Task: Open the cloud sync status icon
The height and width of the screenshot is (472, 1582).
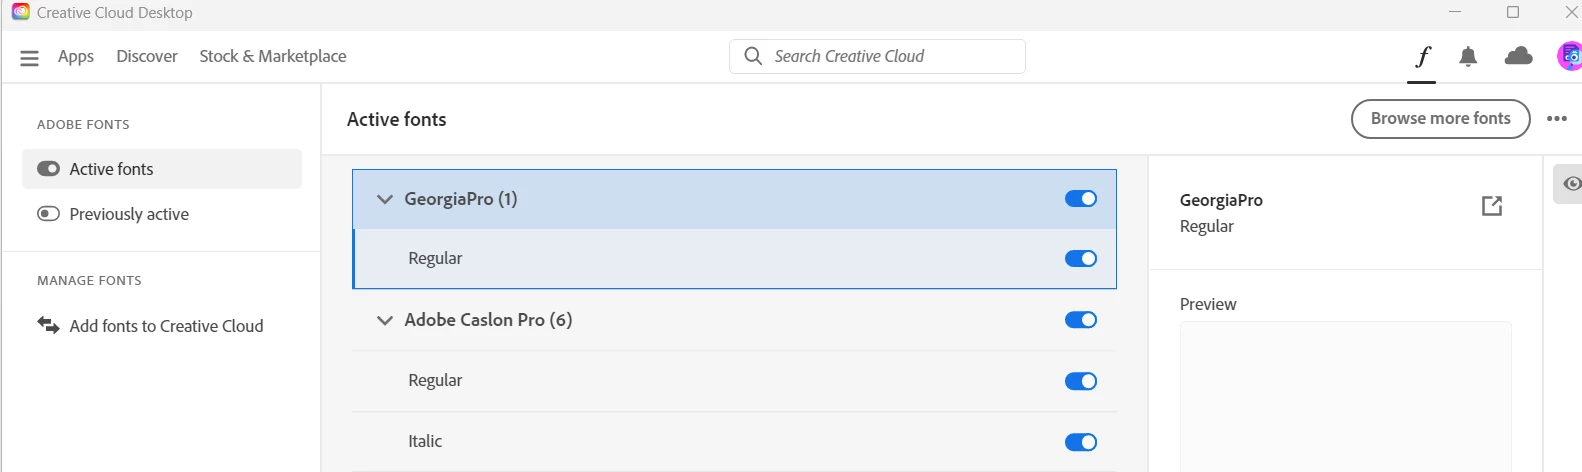Action: point(1518,56)
